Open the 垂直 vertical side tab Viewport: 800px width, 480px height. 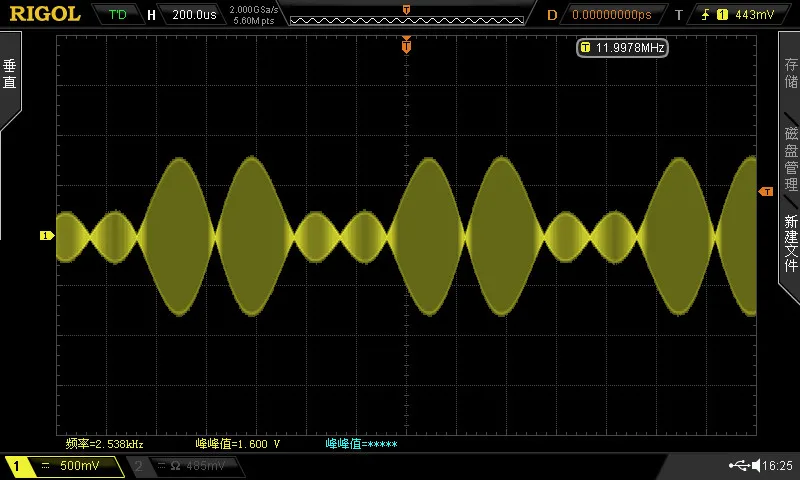pyautogui.click(x=10, y=74)
